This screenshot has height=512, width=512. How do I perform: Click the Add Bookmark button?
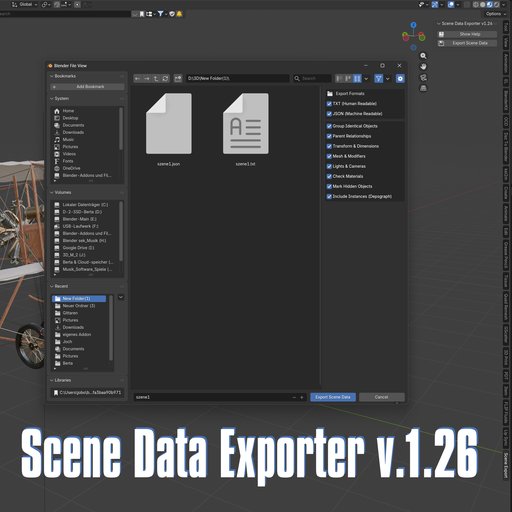click(x=87, y=87)
